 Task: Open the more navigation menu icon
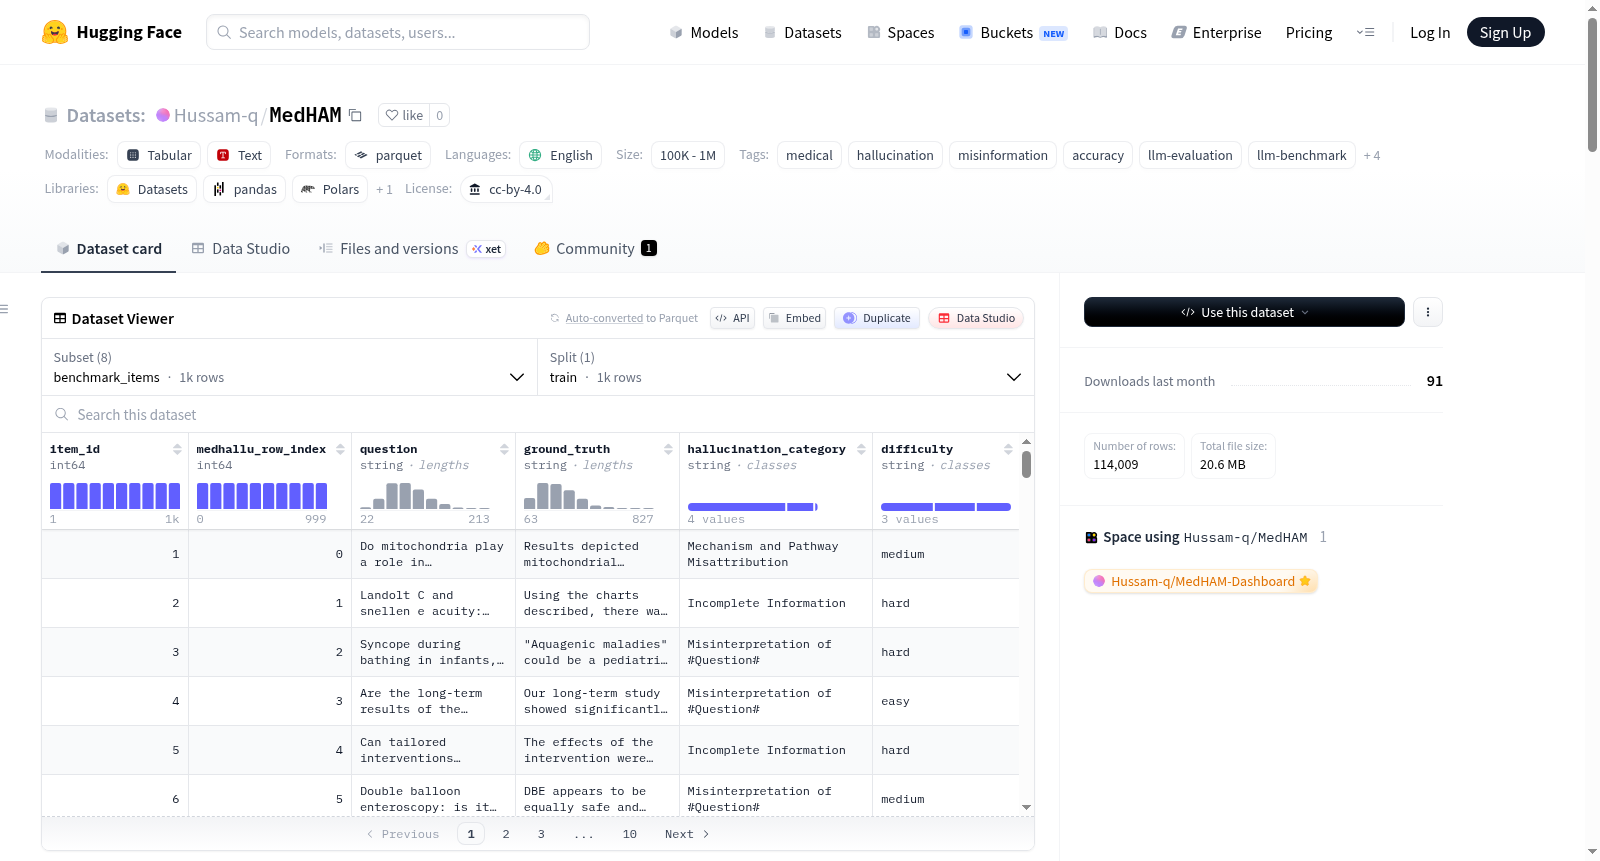[x=1365, y=32]
